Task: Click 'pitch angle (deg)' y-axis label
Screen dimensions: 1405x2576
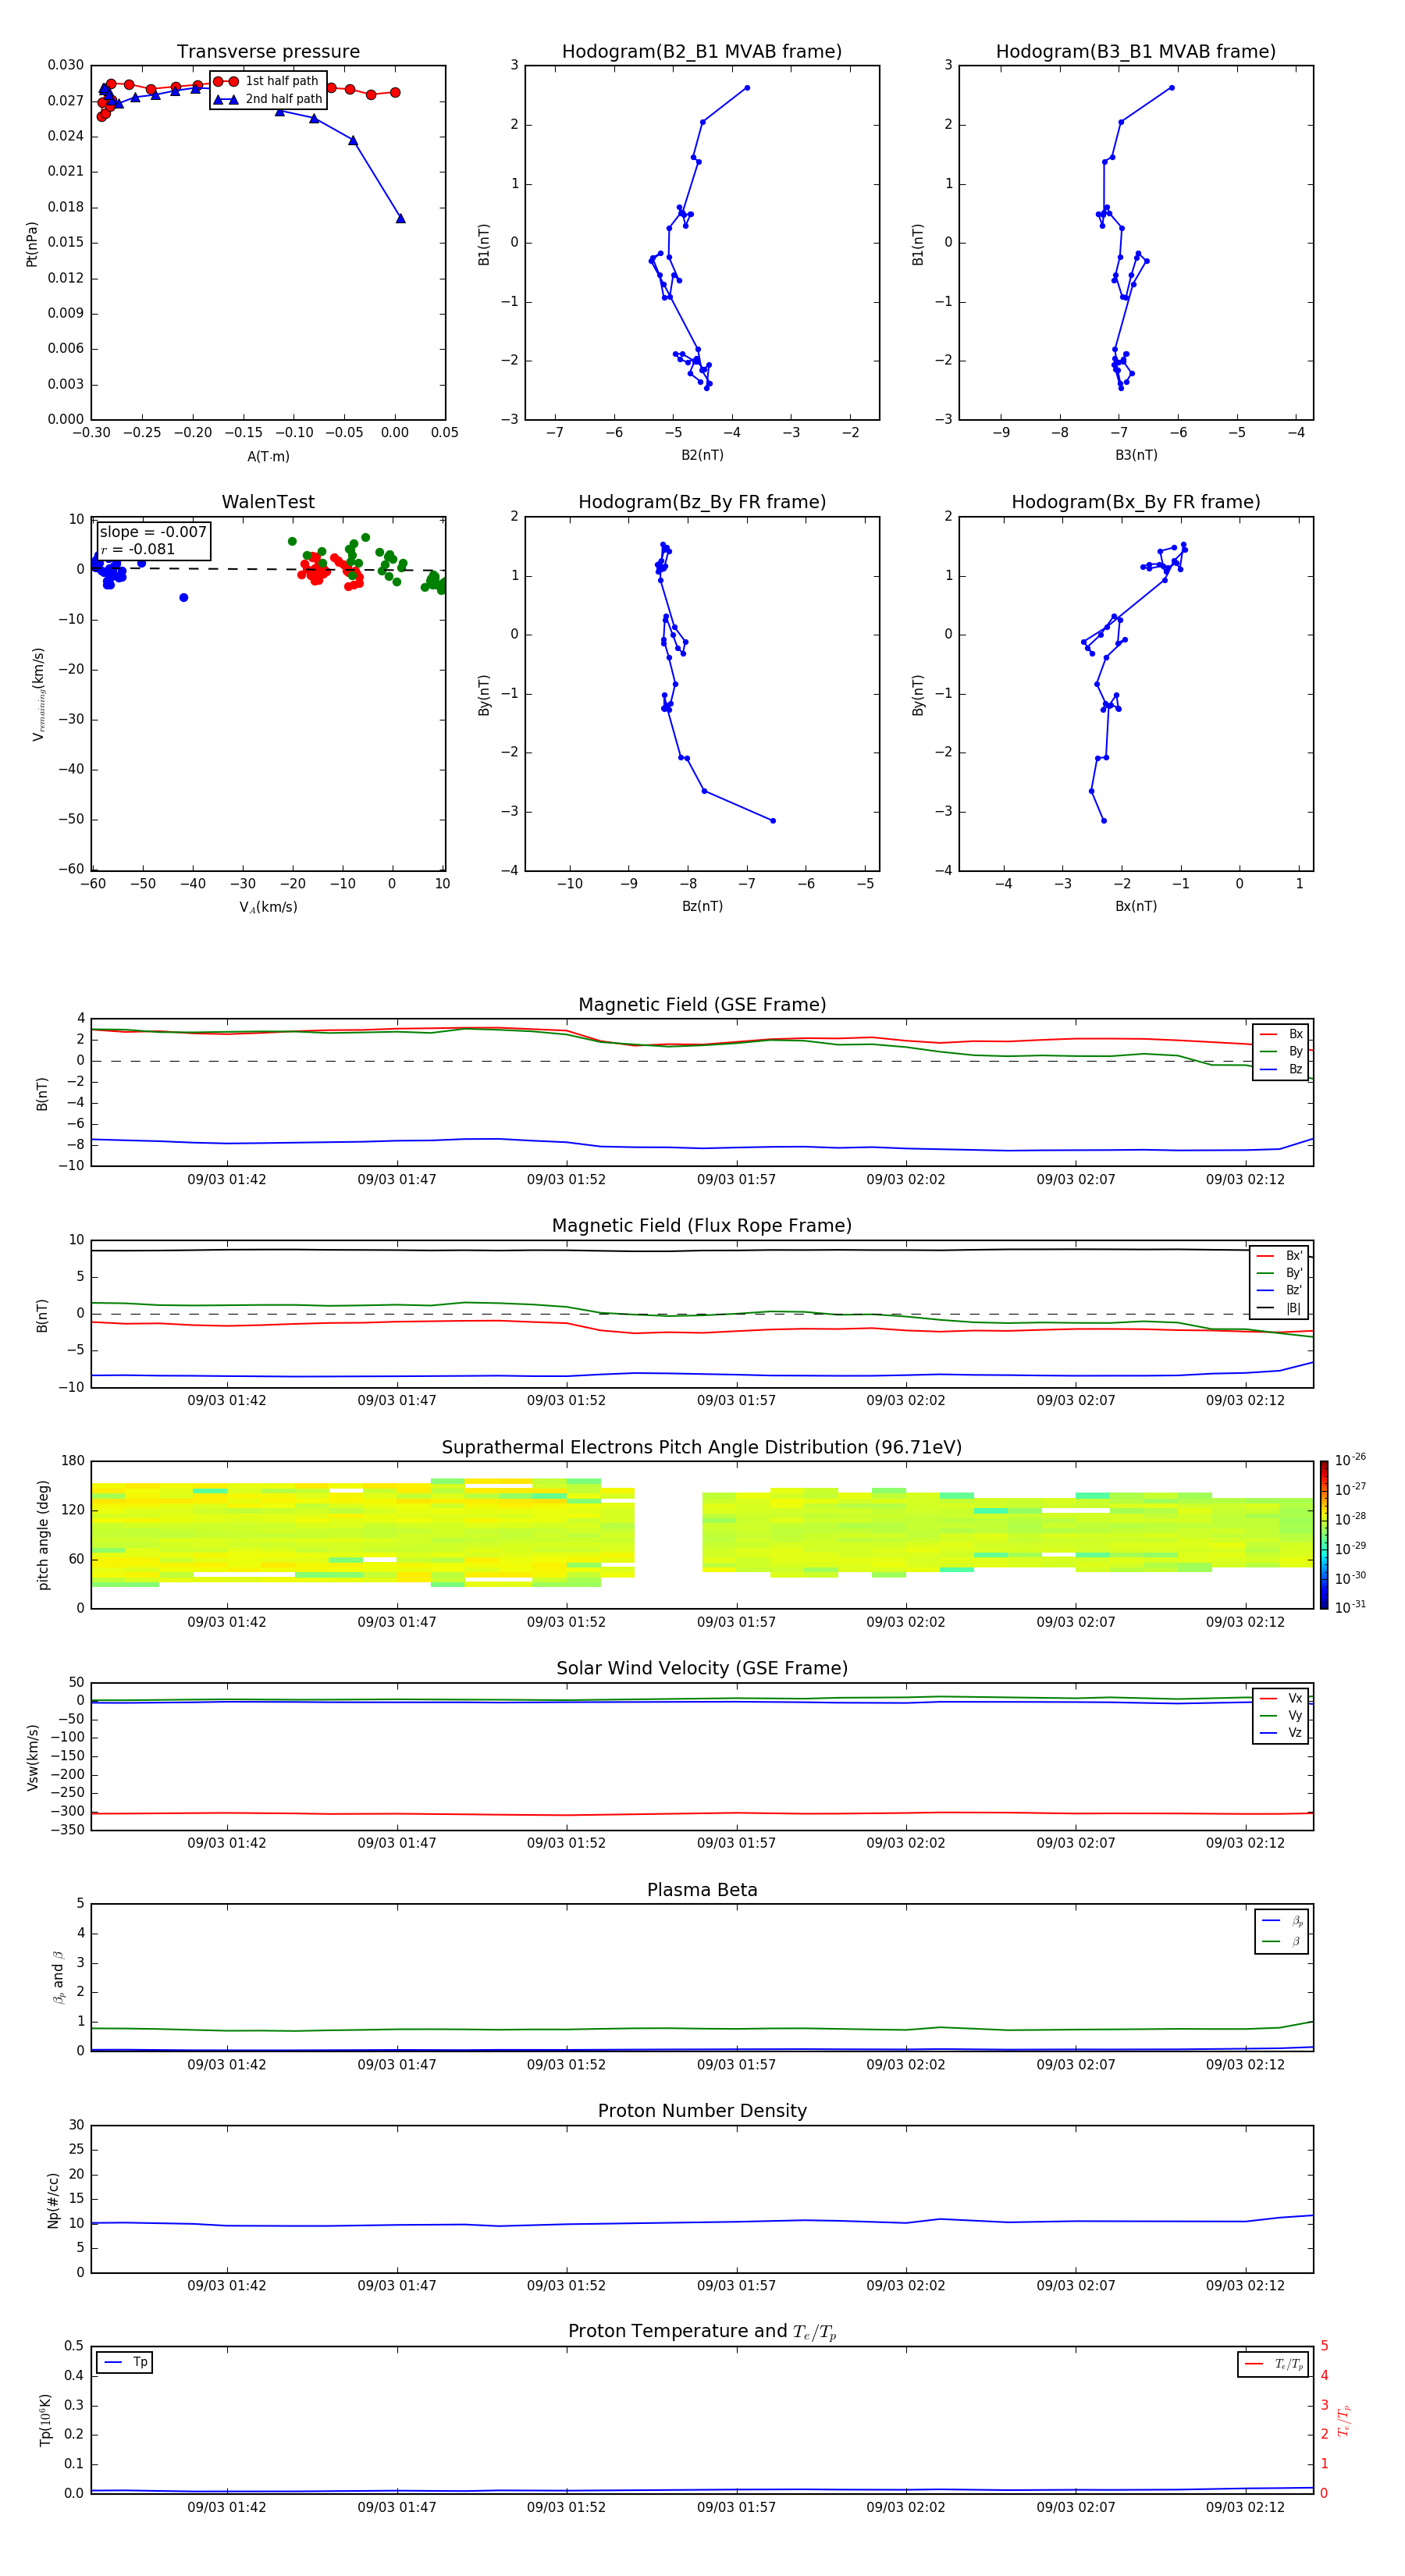Action: pyautogui.click(x=43, y=1535)
